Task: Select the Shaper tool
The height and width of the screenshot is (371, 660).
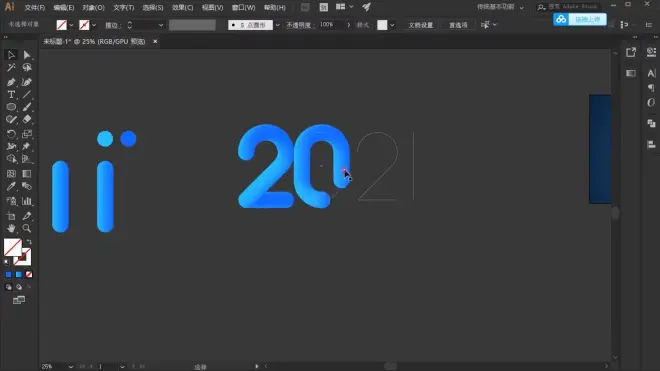Action: tap(11, 120)
